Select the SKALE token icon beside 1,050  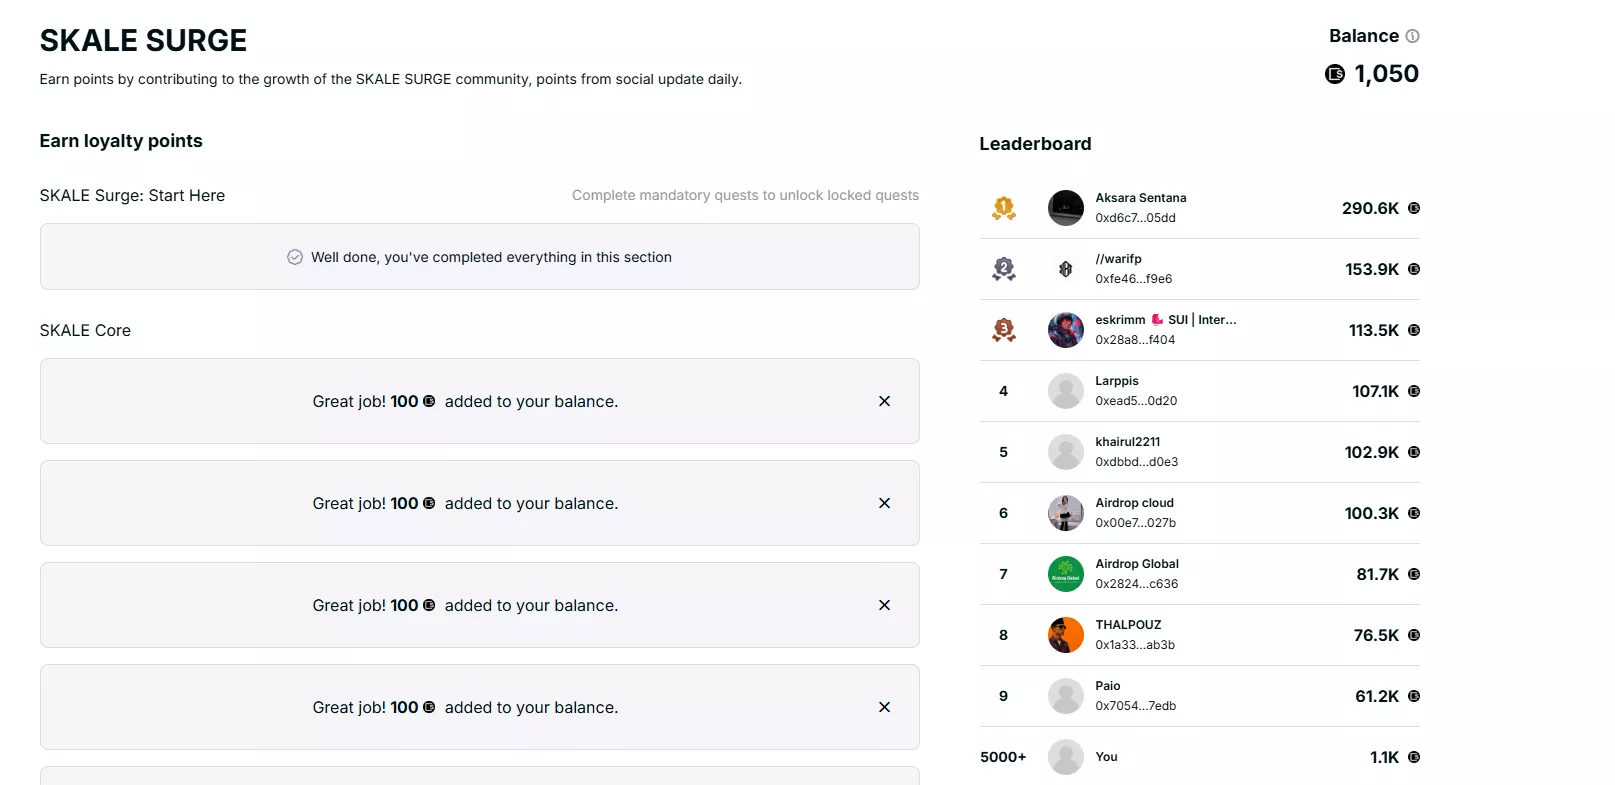(1334, 73)
